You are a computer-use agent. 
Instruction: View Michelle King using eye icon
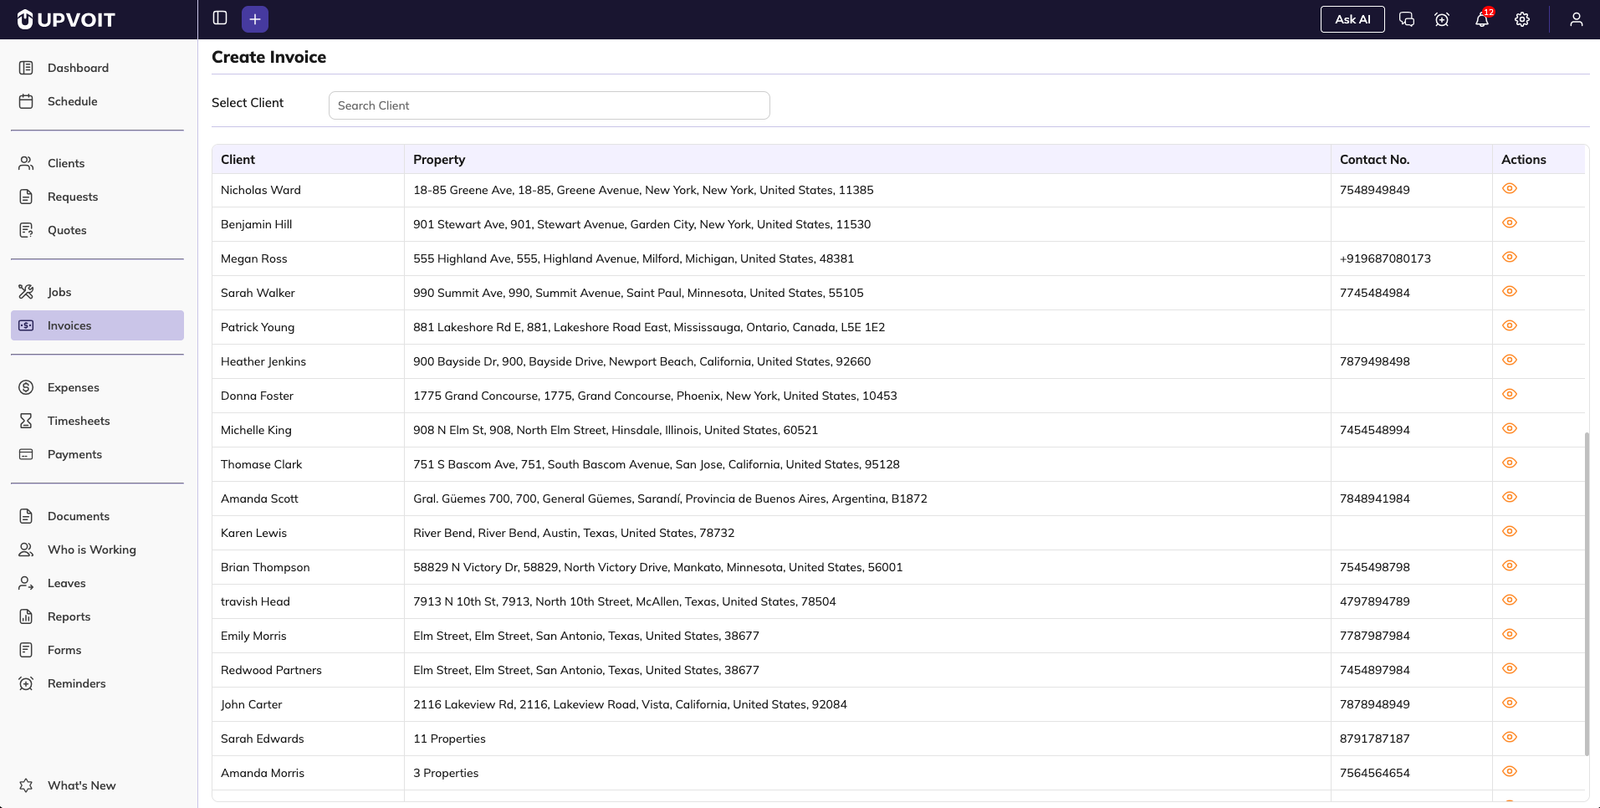[1510, 429]
